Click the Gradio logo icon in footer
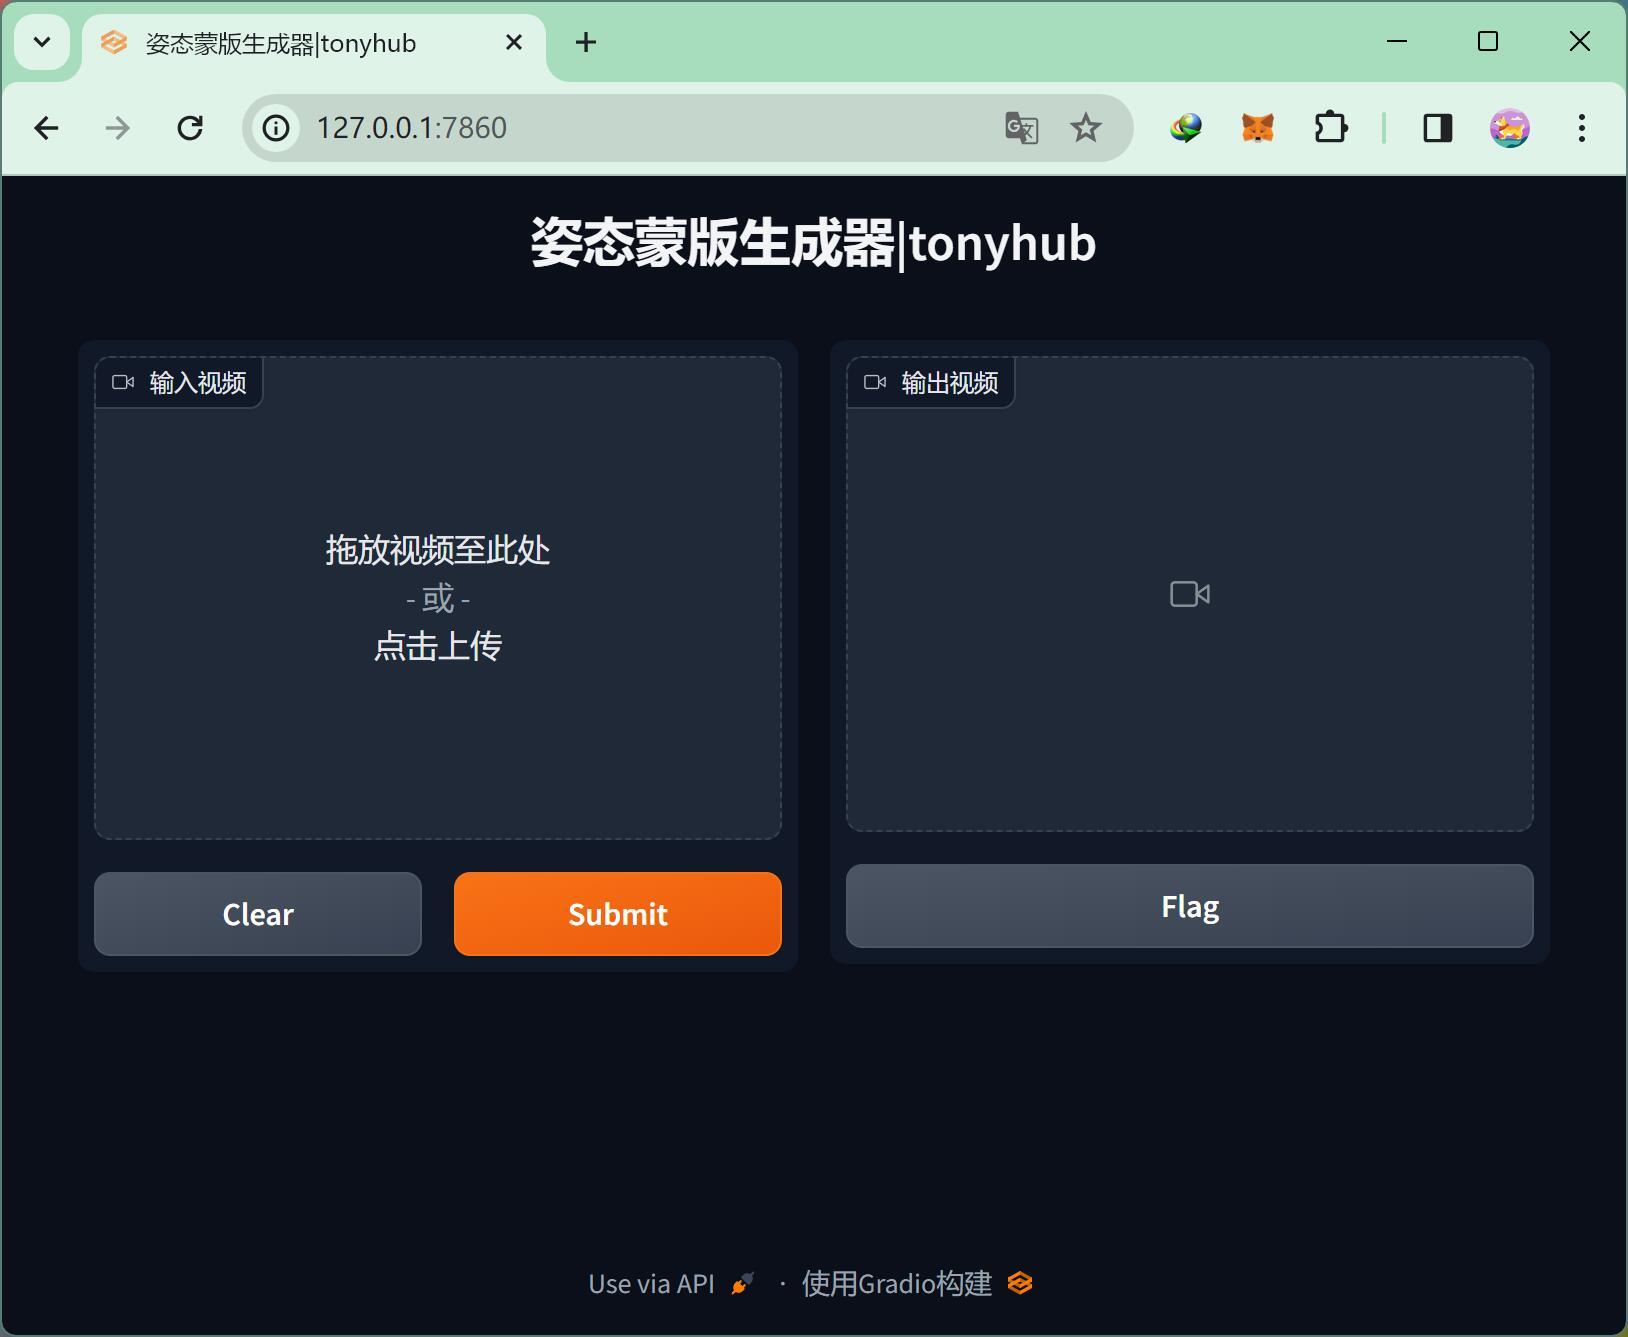 (1020, 1283)
